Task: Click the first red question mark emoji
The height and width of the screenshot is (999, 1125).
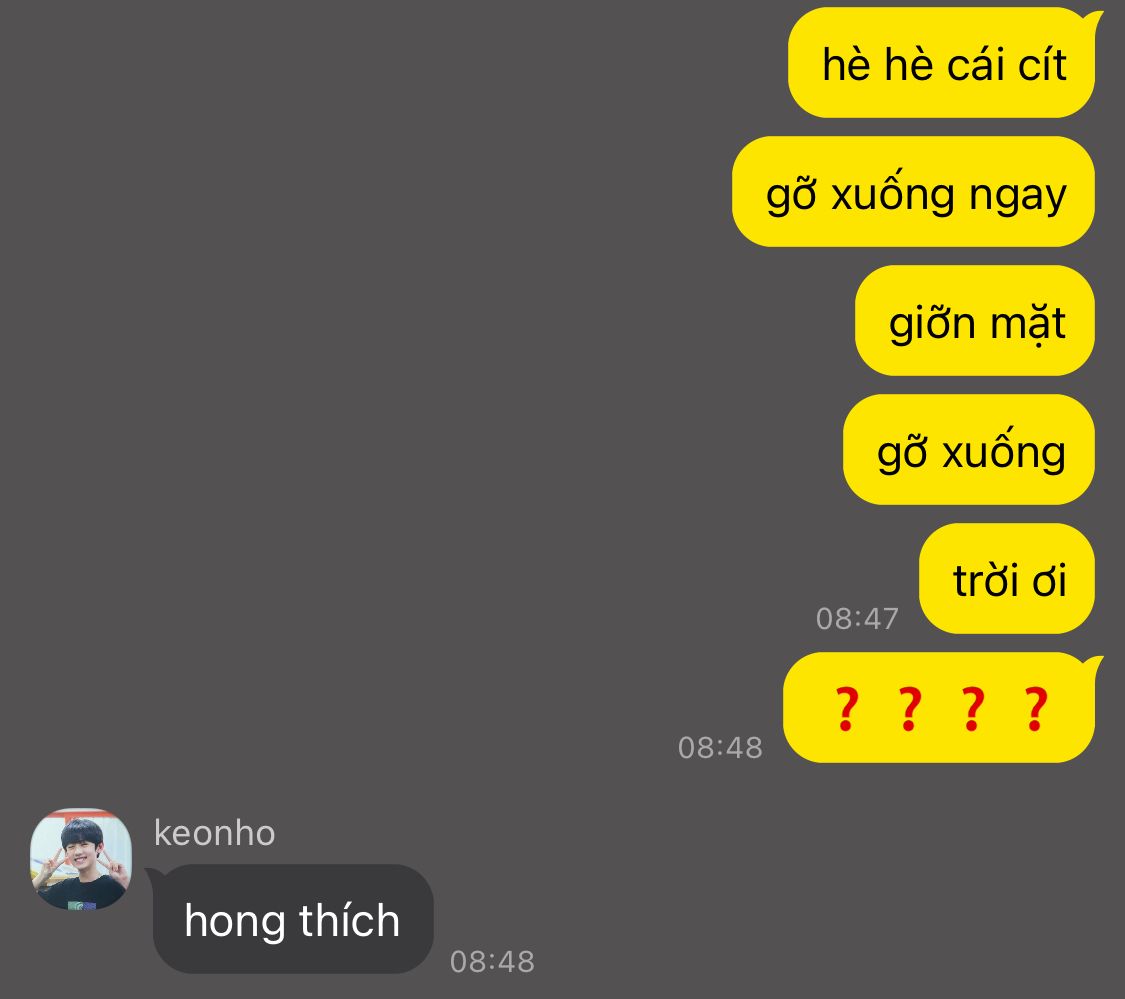Action: 847,709
